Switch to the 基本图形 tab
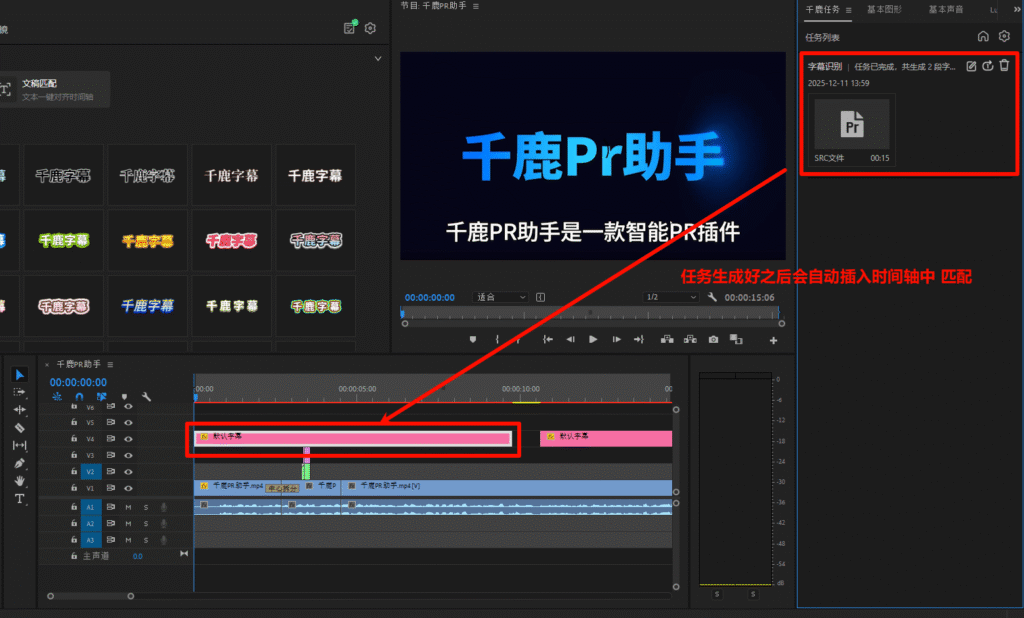This screenshot has width=1024, height=618. [x=884, y=10]
